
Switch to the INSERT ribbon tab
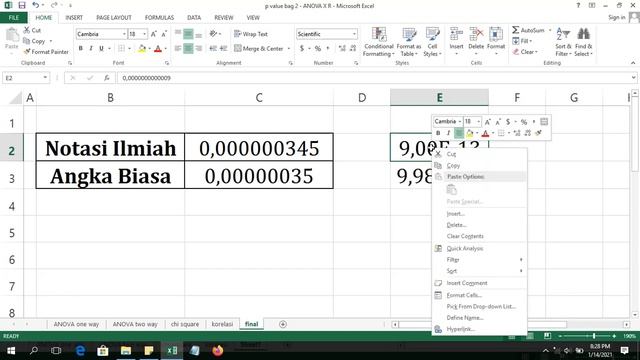click(x=74, y=18)
